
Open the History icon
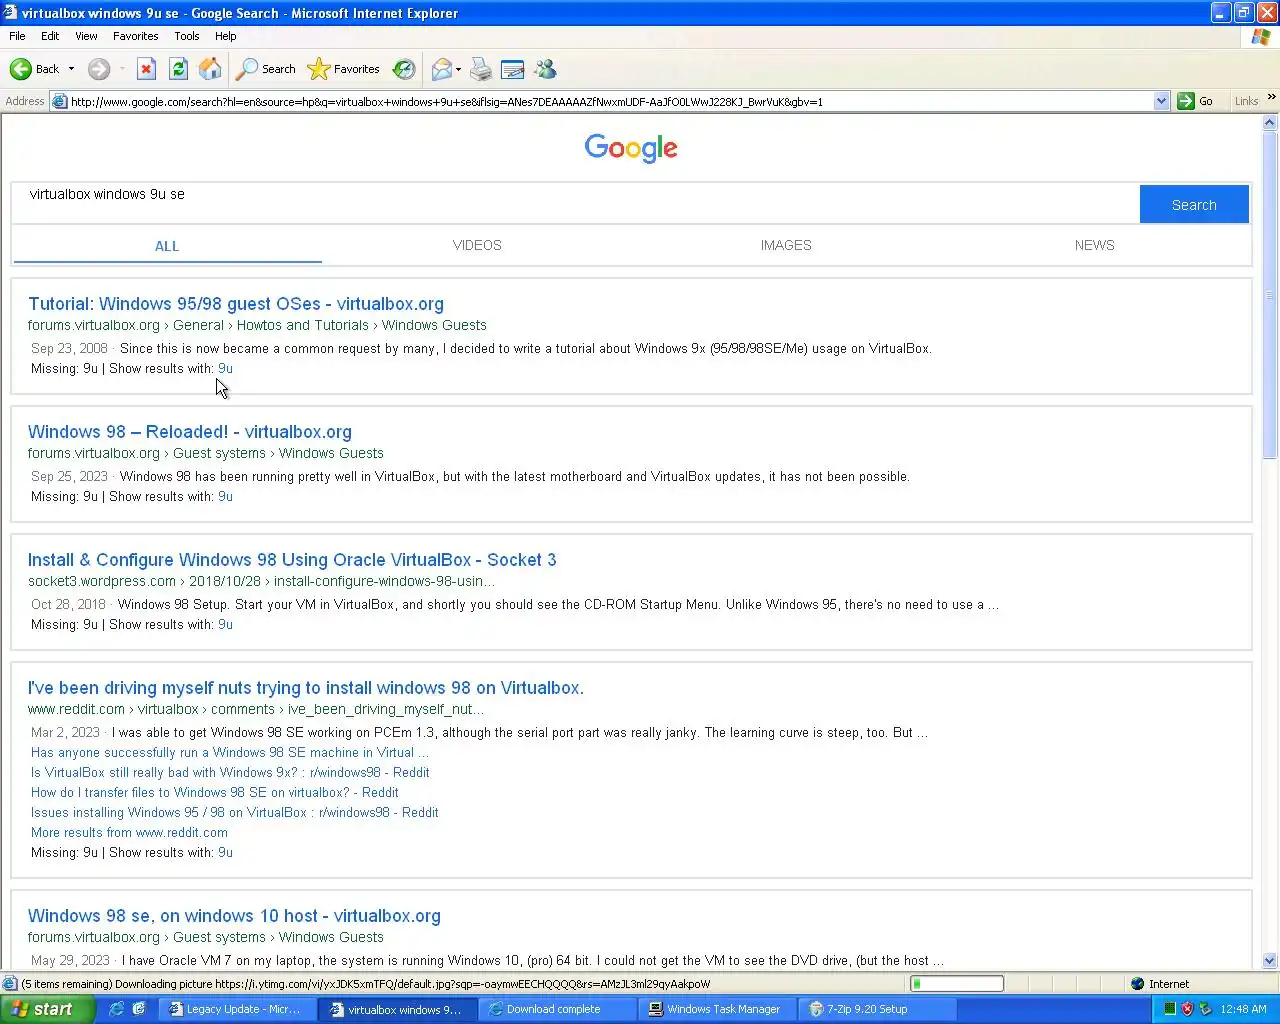coord(404,69)
